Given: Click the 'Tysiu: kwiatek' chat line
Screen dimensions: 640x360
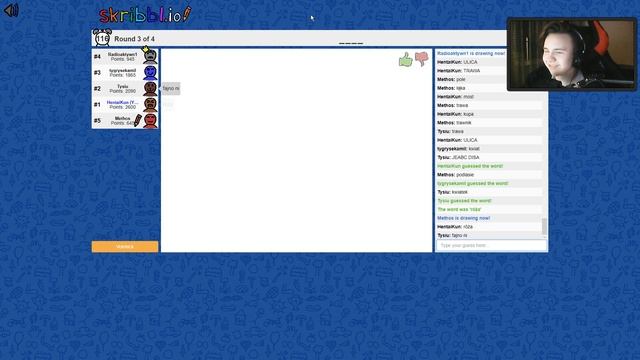Looking at the screenshot, I should [x=453, y=192].
